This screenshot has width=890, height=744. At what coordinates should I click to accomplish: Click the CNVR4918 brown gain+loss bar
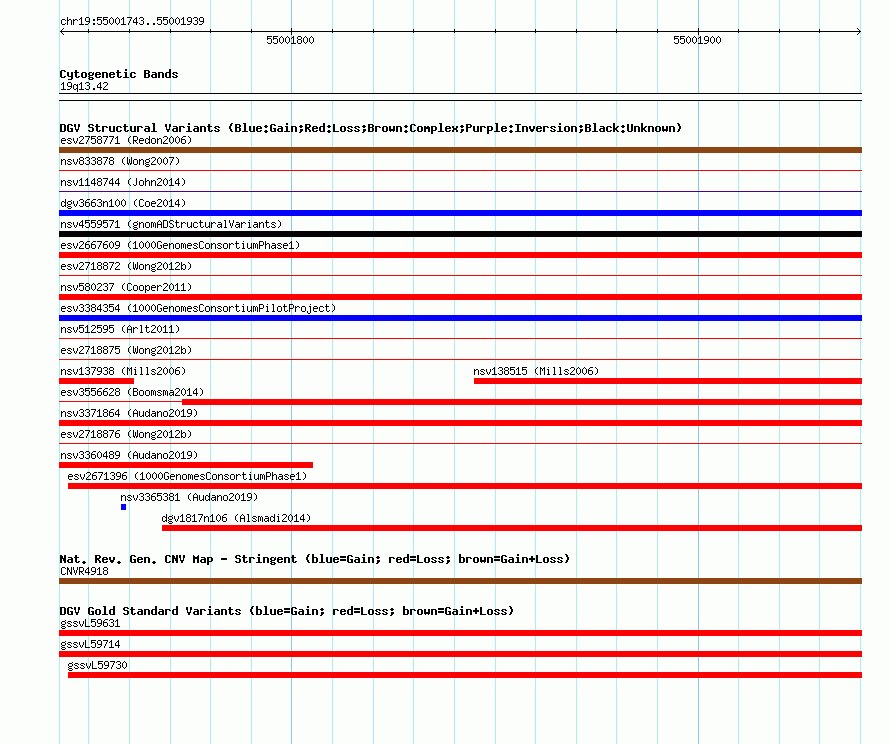tap(460, 581)
